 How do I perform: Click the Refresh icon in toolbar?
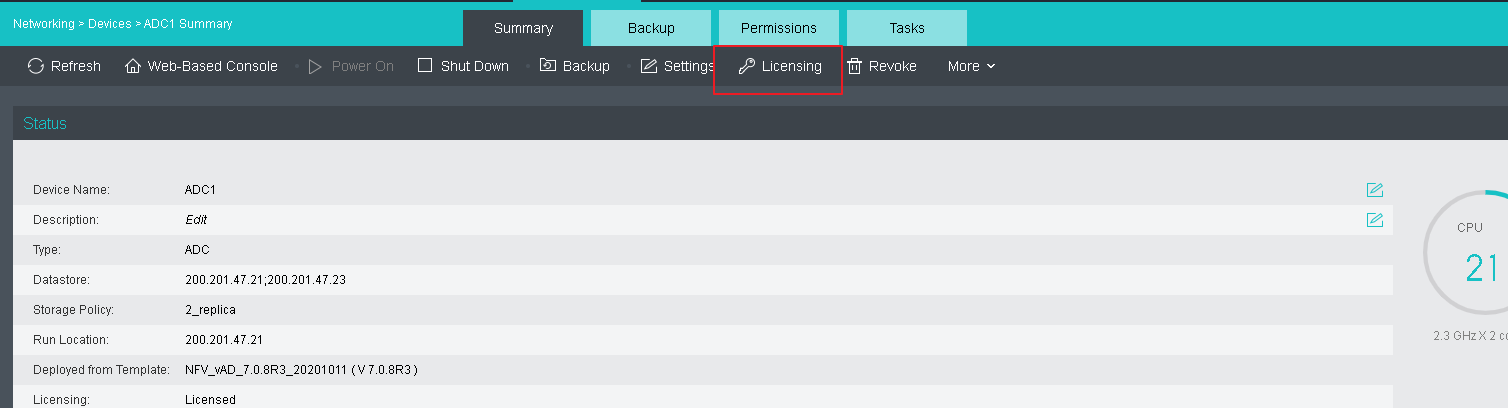(36, 66)
